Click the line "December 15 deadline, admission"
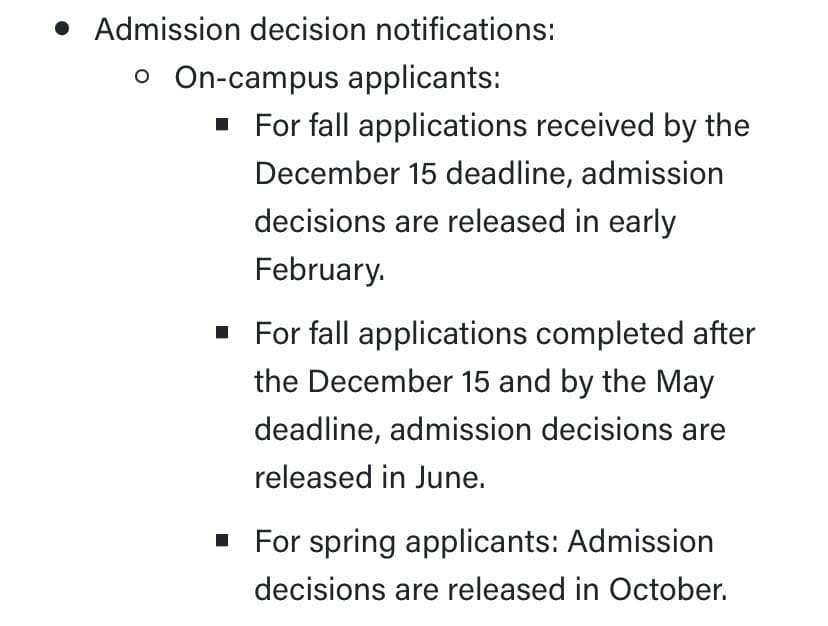The image size is (828, 626). coord(488,173)
